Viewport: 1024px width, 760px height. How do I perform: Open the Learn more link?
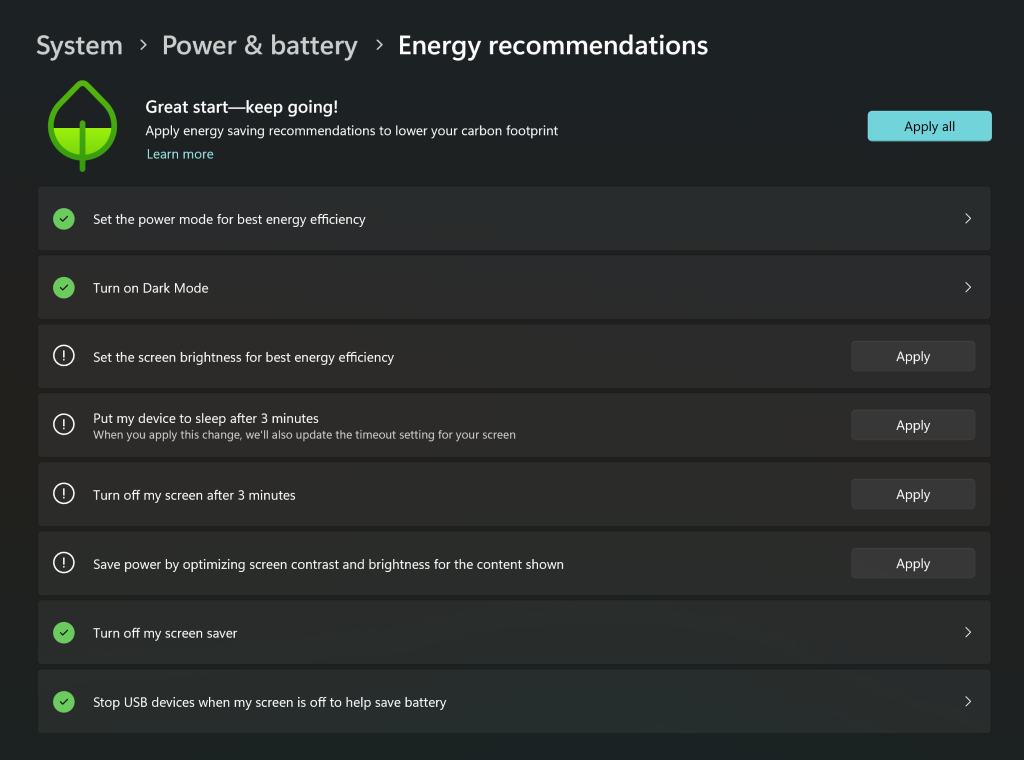[x=180, y=154]
